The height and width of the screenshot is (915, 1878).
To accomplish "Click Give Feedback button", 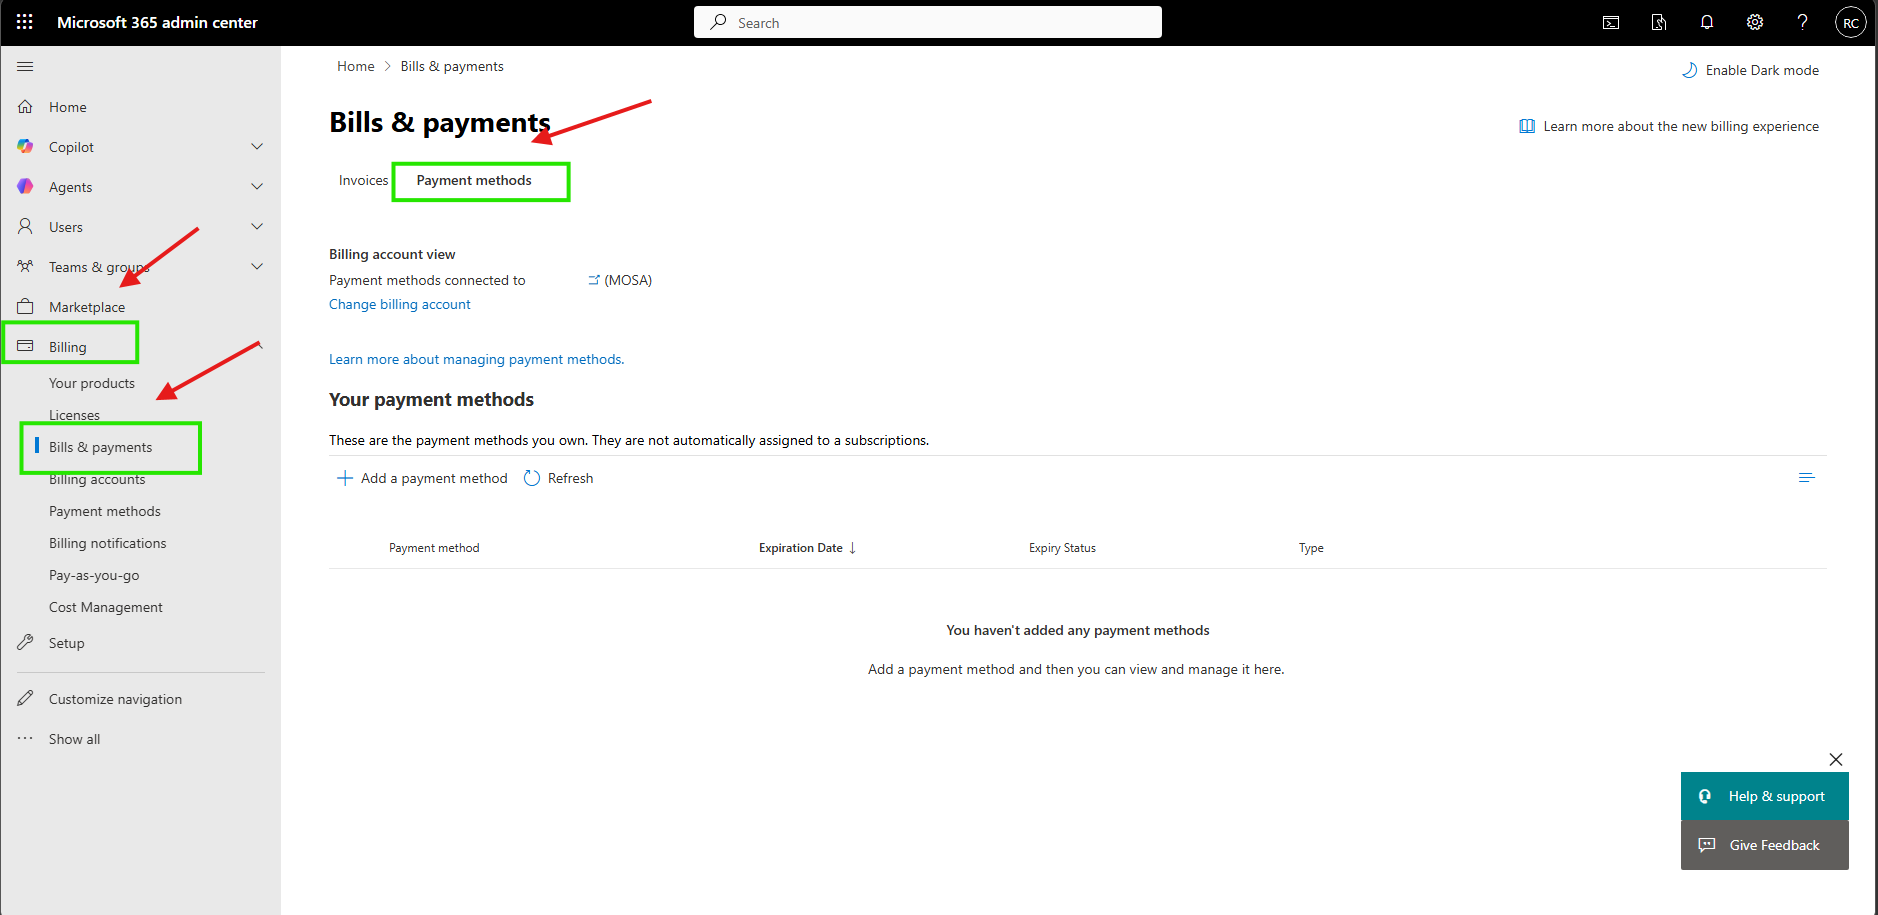I will point(1765,845).
